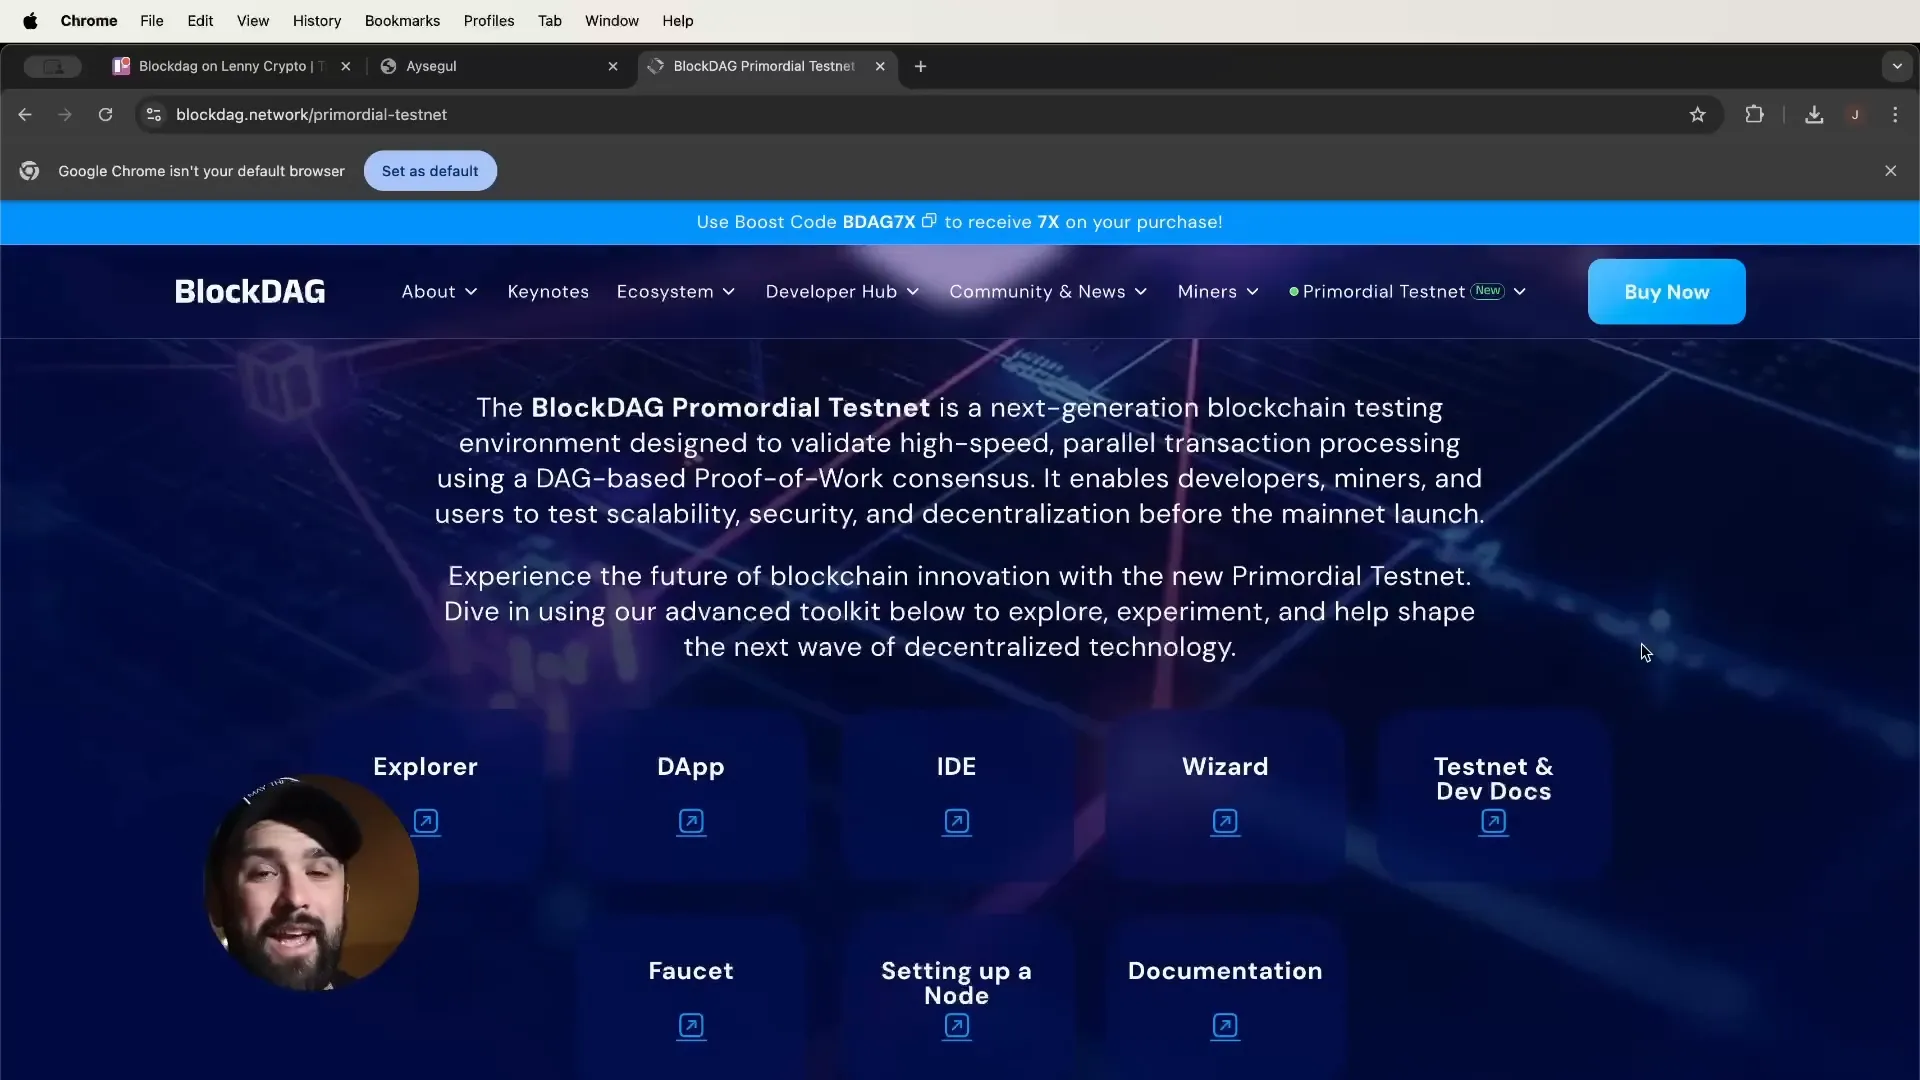
Task: Open Testnet & Dev Docs link icon
Action: [x=1493, y=821]
